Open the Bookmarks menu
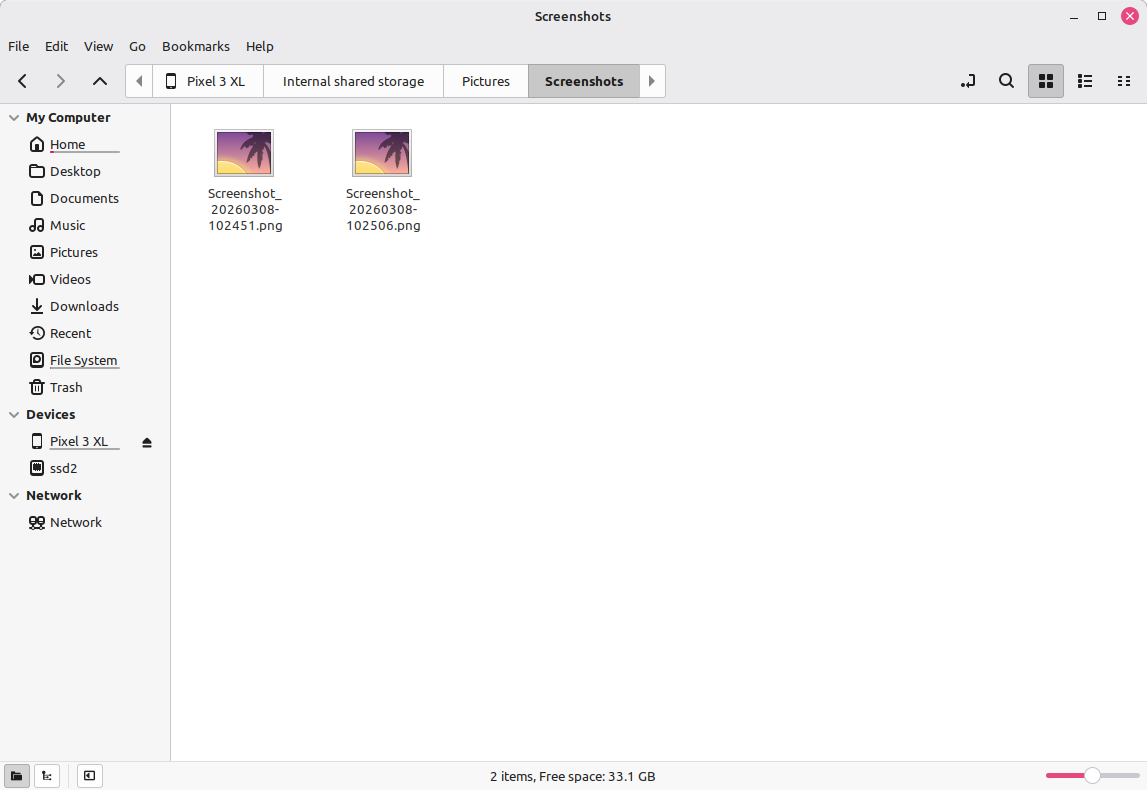Screen dimensions: 1147x790 click(x=195, y=46)
